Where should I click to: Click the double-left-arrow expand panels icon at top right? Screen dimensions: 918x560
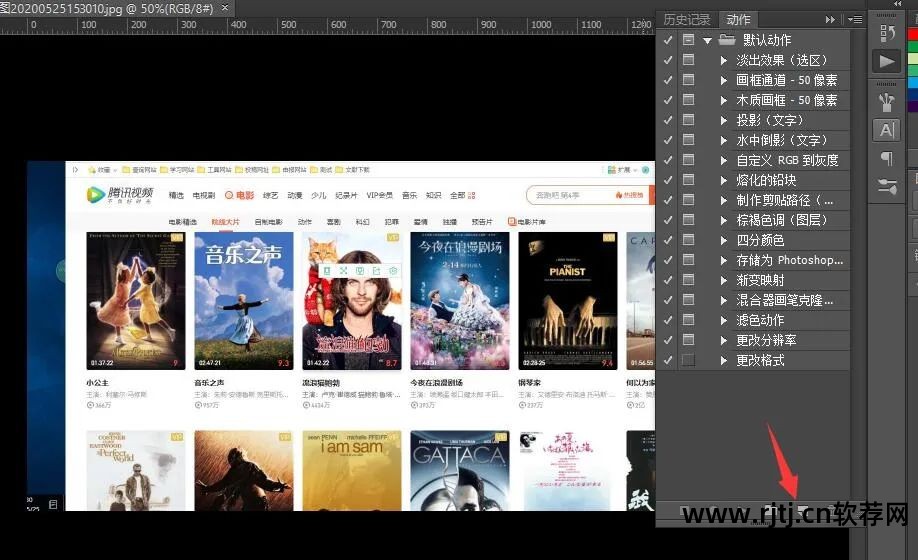(898, 4)
